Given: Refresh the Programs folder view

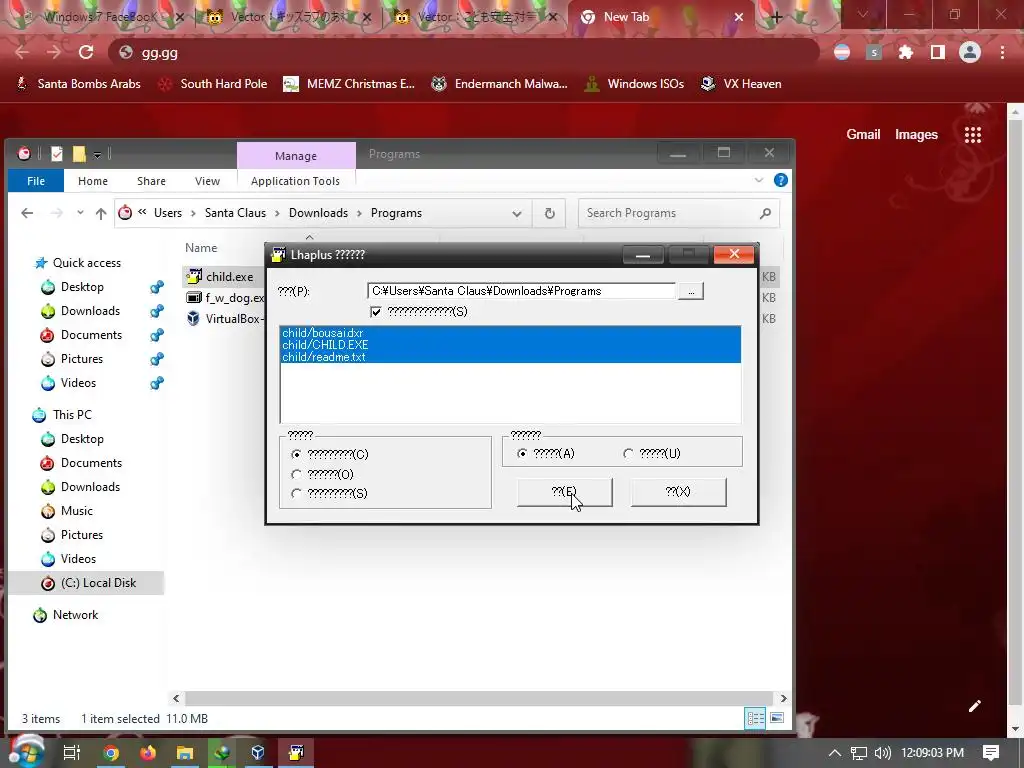Looking at the screenshot, I should [550, 213].
